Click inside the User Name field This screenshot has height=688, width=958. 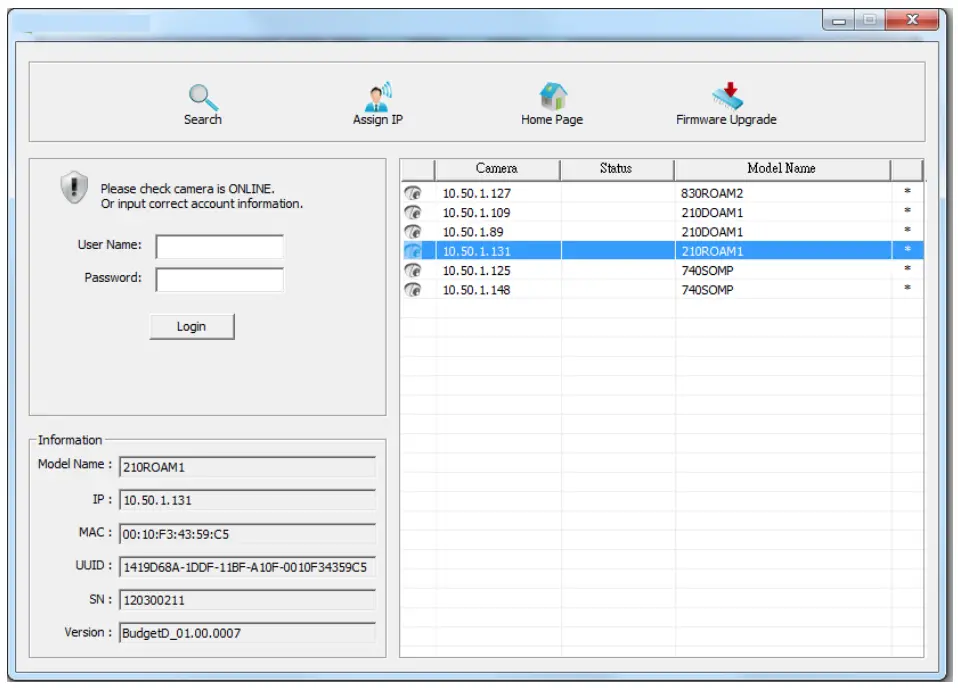tap(218, 246)
